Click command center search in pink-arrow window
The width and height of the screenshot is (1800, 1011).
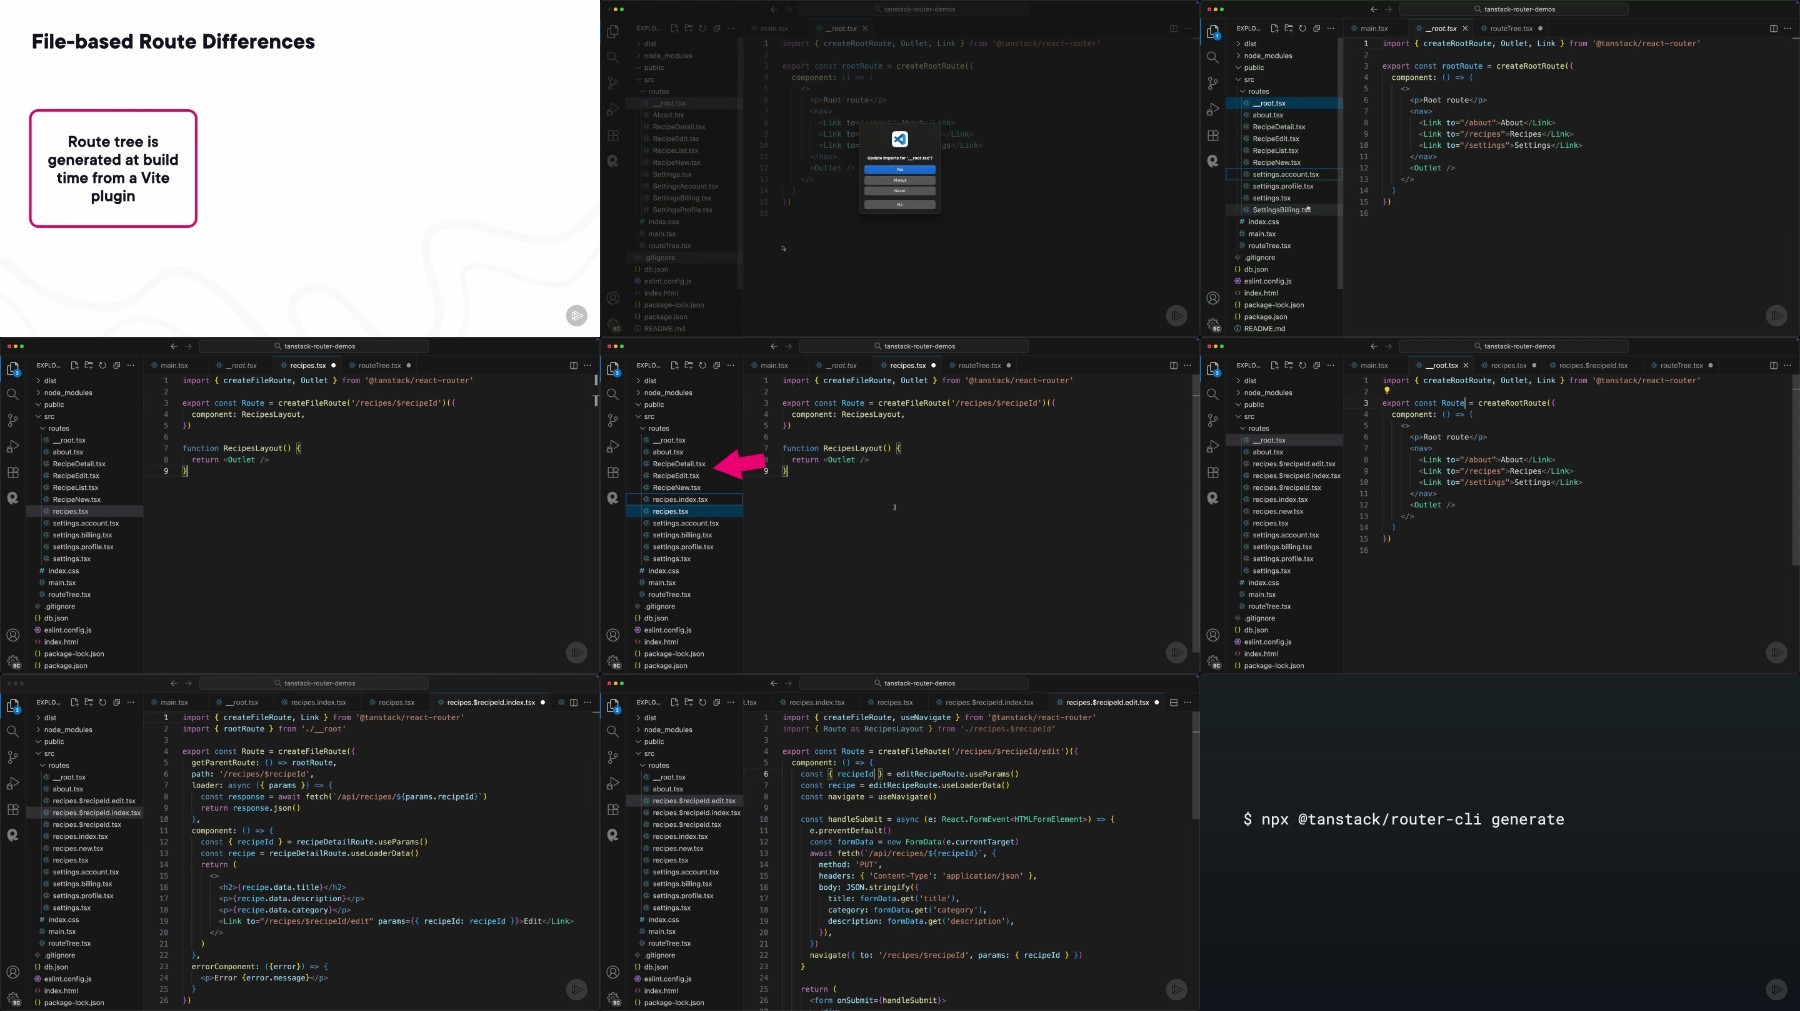[x=914, y=346]
